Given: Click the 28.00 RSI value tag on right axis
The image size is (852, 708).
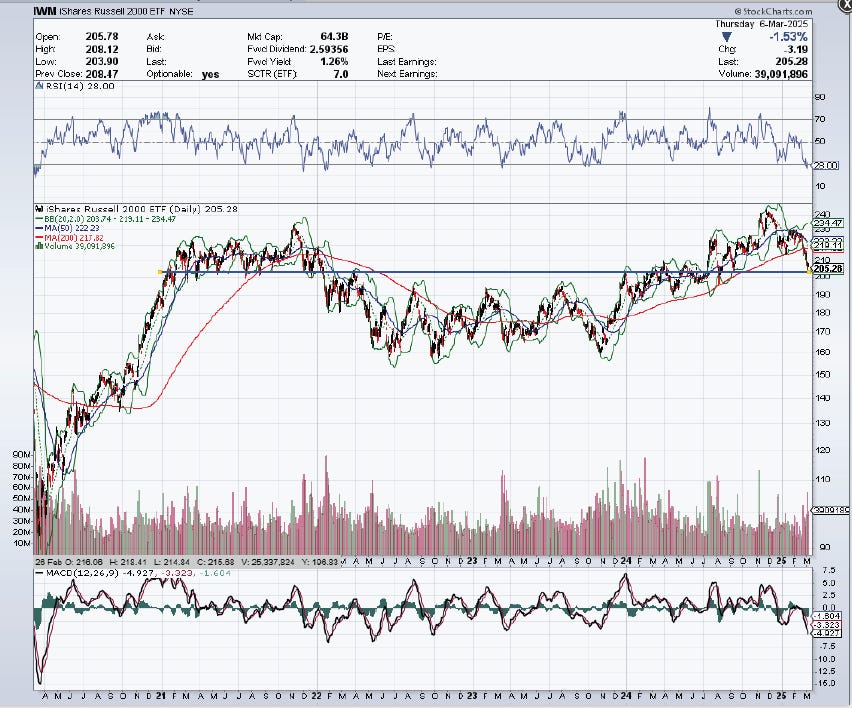Looking at the screenshot, I should [826, 165].
